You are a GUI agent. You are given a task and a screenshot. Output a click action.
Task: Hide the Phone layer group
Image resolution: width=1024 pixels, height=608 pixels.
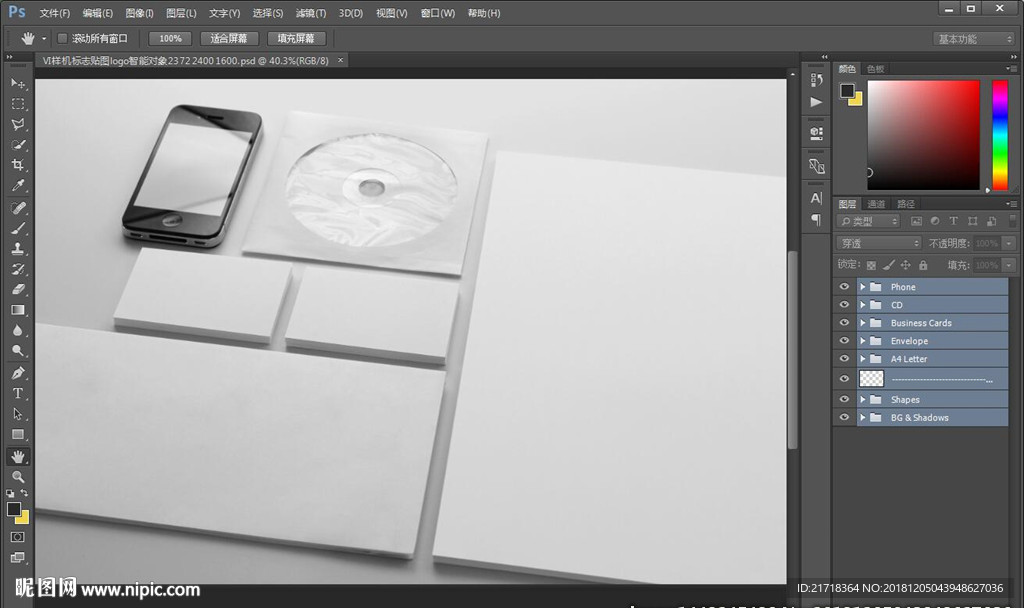coord(844,287)
